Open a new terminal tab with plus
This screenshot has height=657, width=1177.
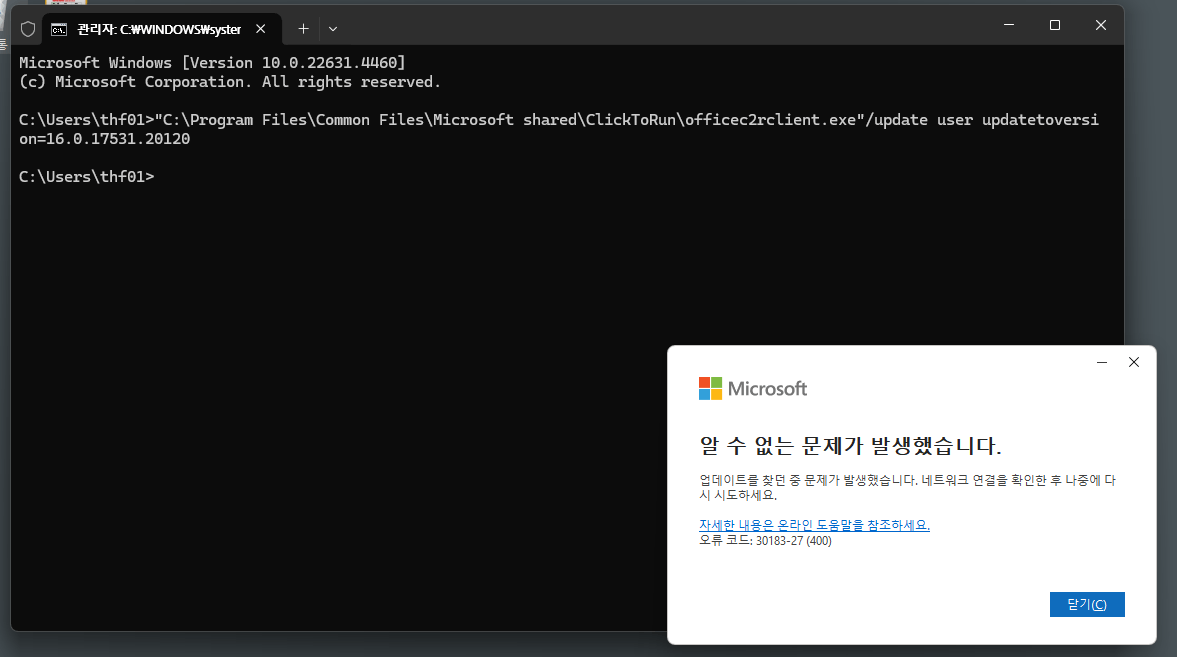click(x=303, y=29)
